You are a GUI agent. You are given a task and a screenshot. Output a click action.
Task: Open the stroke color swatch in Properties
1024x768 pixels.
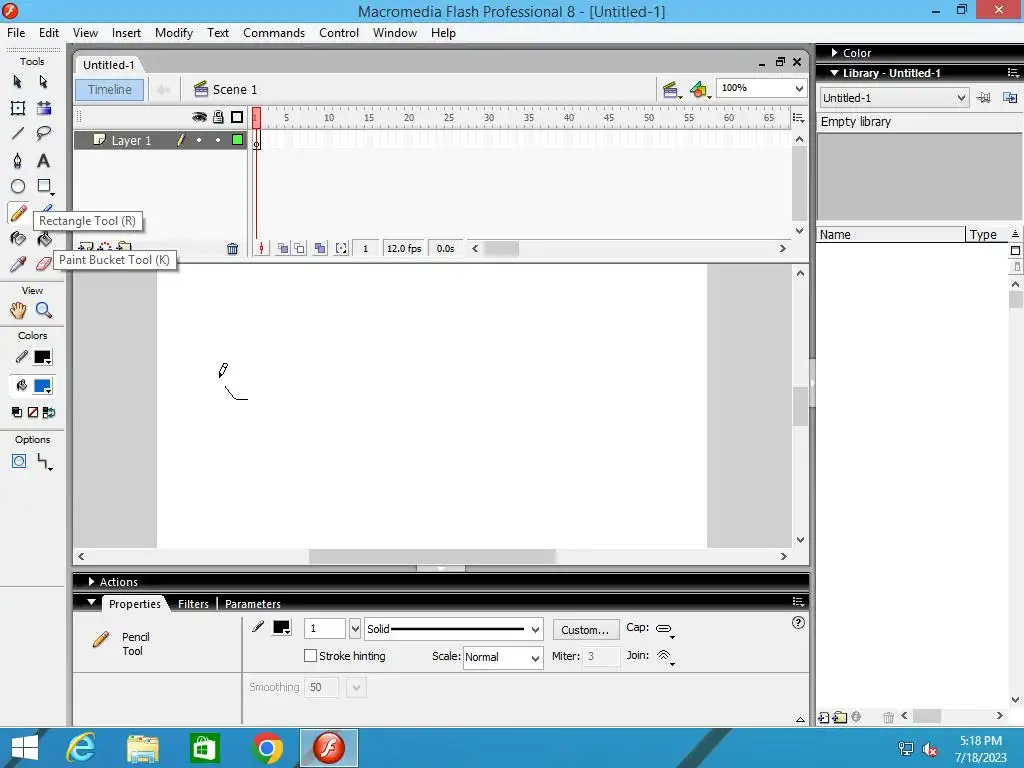pyautogui.click(x=281, y=628)
